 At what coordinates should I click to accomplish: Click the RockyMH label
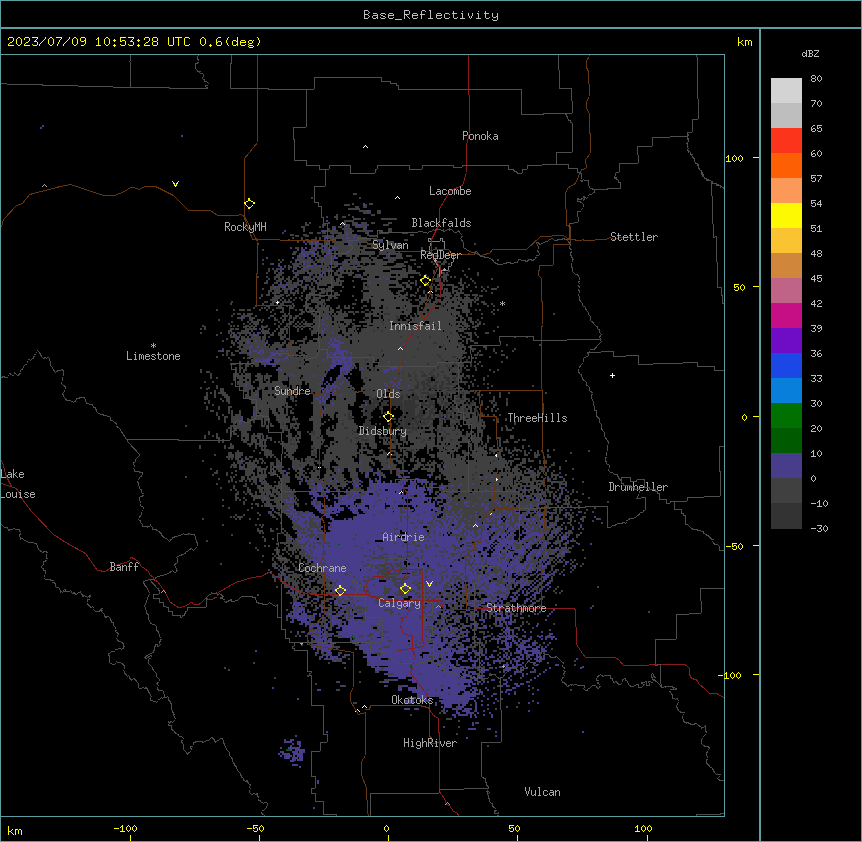245,227
